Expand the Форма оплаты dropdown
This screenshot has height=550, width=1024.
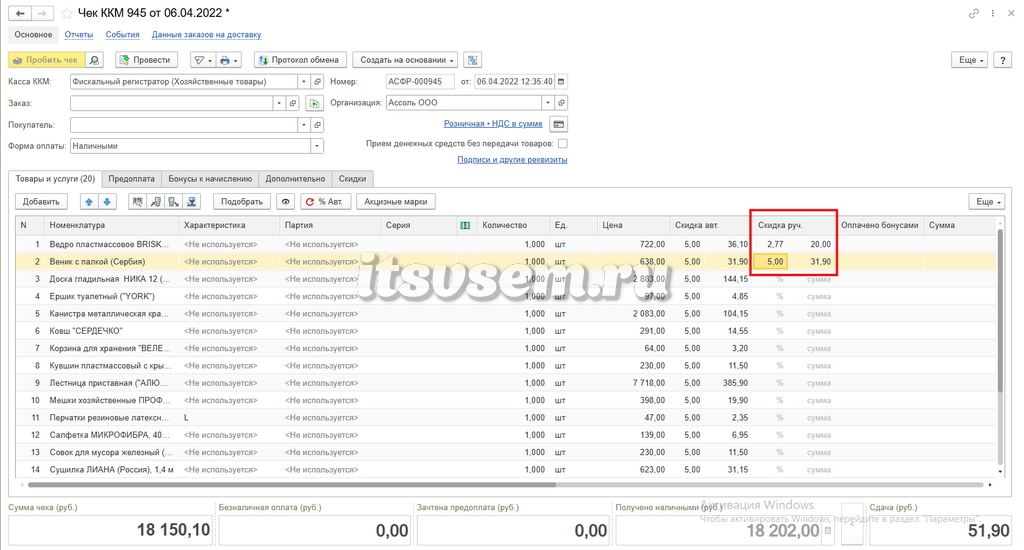point(317,146)
